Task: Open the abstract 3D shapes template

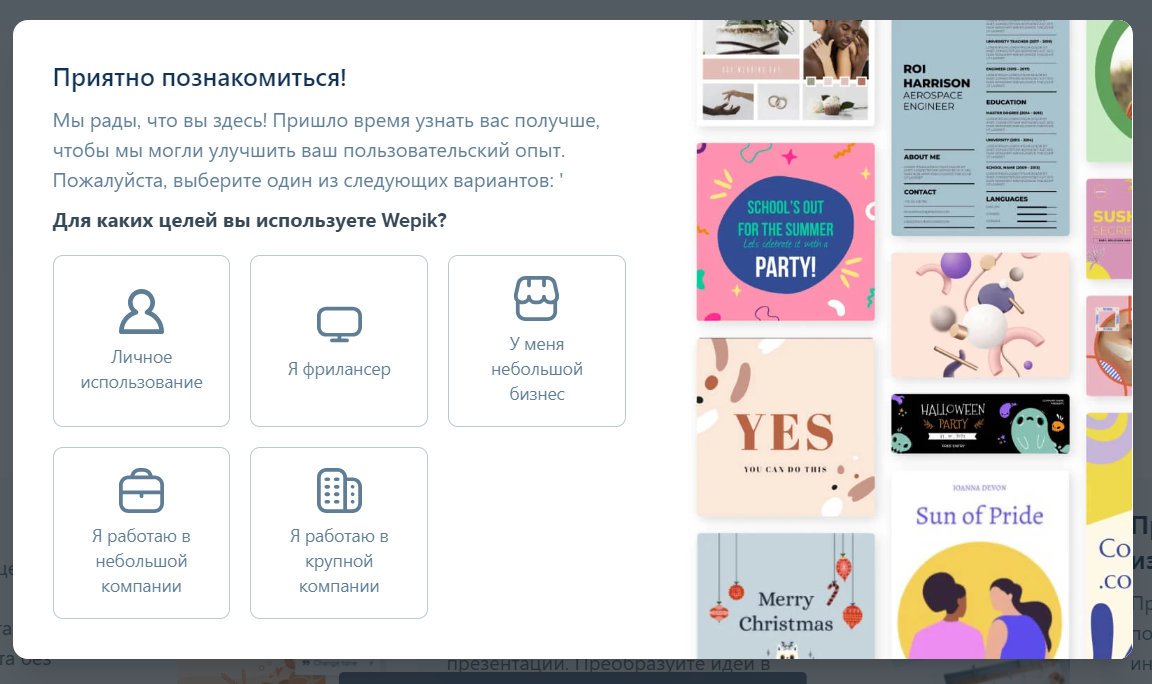Action: coord(980,315)
